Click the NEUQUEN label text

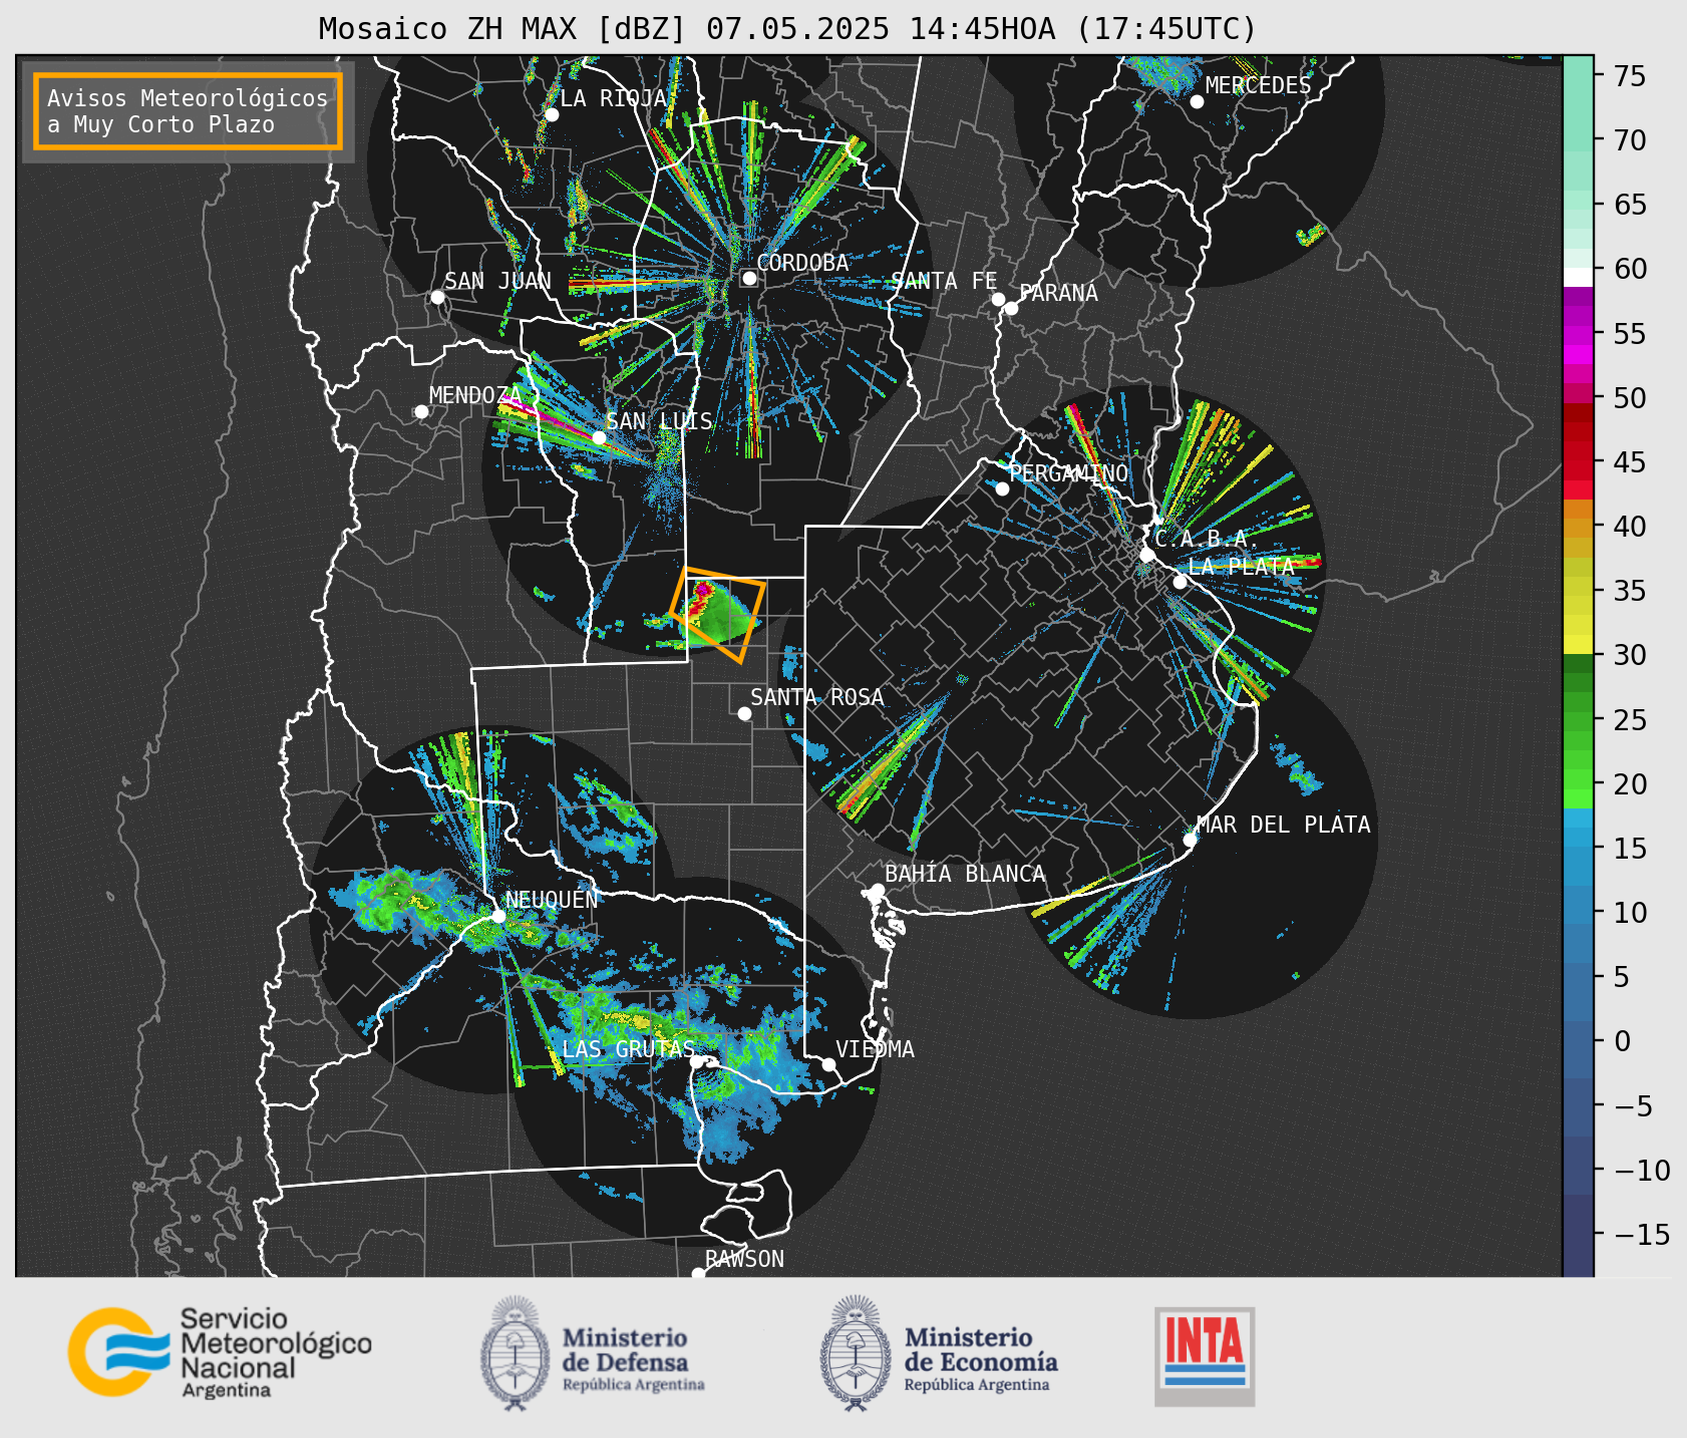[552, 899]
